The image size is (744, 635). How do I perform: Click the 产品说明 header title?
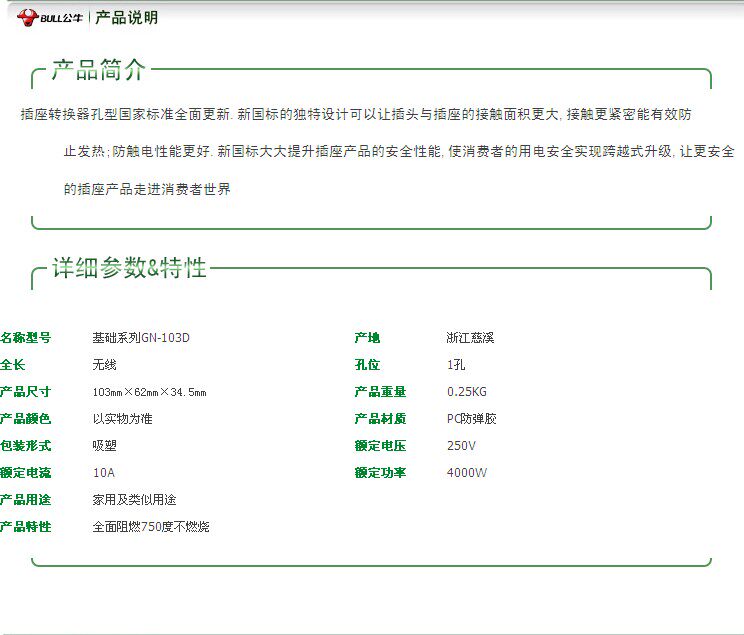pos(126,18)
